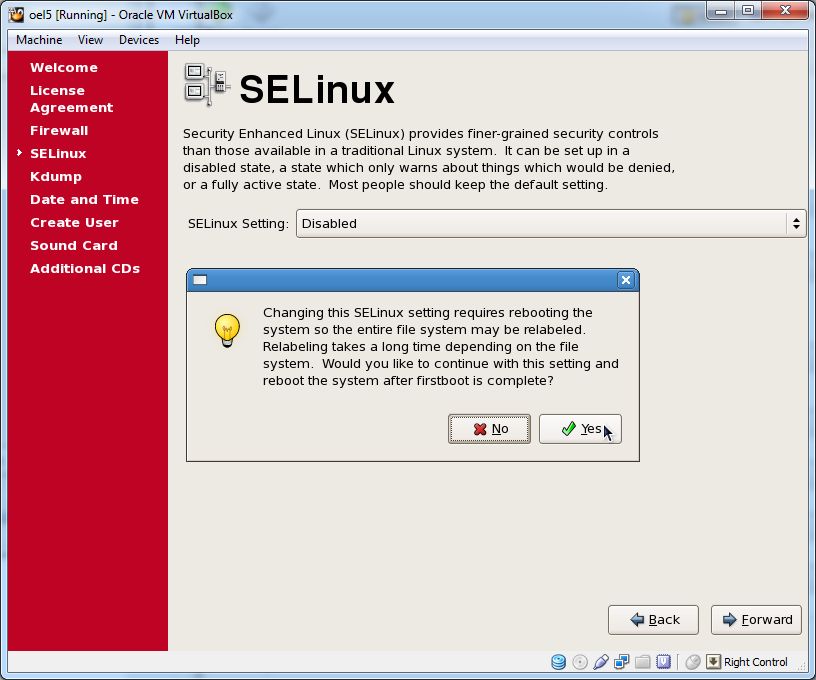This screenshot has width=816, height=680.
Task: Select Kdump in the setup sidebar
Action: point(56,177)
